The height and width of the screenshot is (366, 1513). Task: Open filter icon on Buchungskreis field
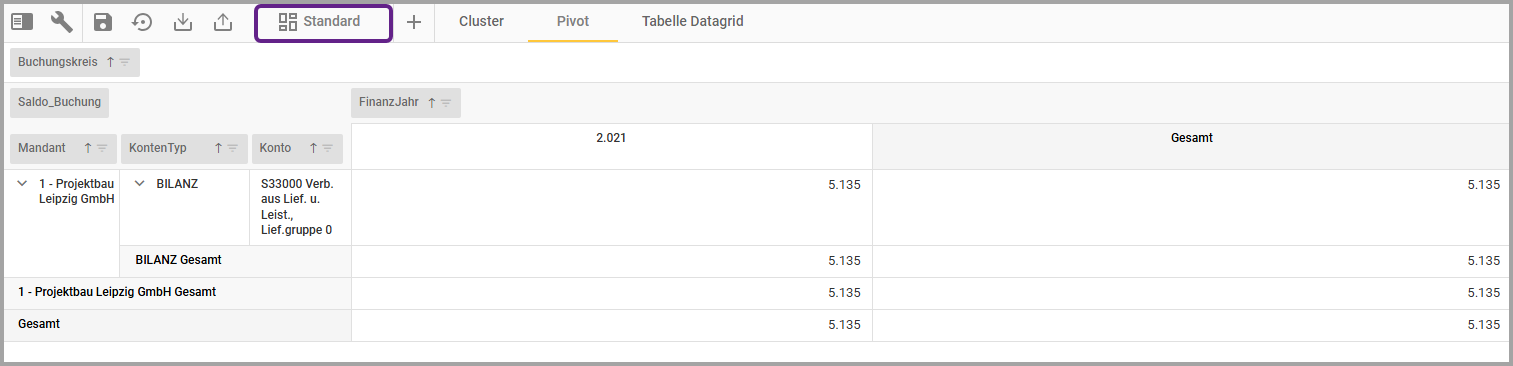pyautogui.click(x=125, y=62)
